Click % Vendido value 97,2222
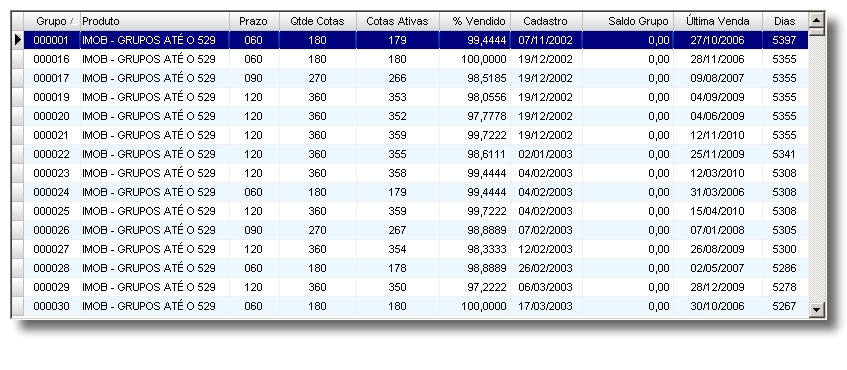Viewport: 847px width, 370px height. (487, 287)
